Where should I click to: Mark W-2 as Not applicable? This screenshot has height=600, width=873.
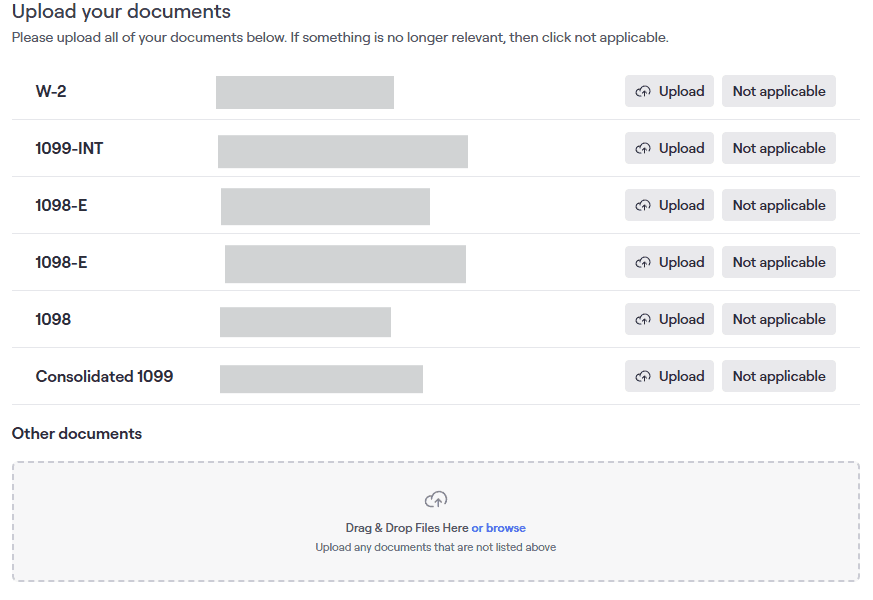click(778, 91)
